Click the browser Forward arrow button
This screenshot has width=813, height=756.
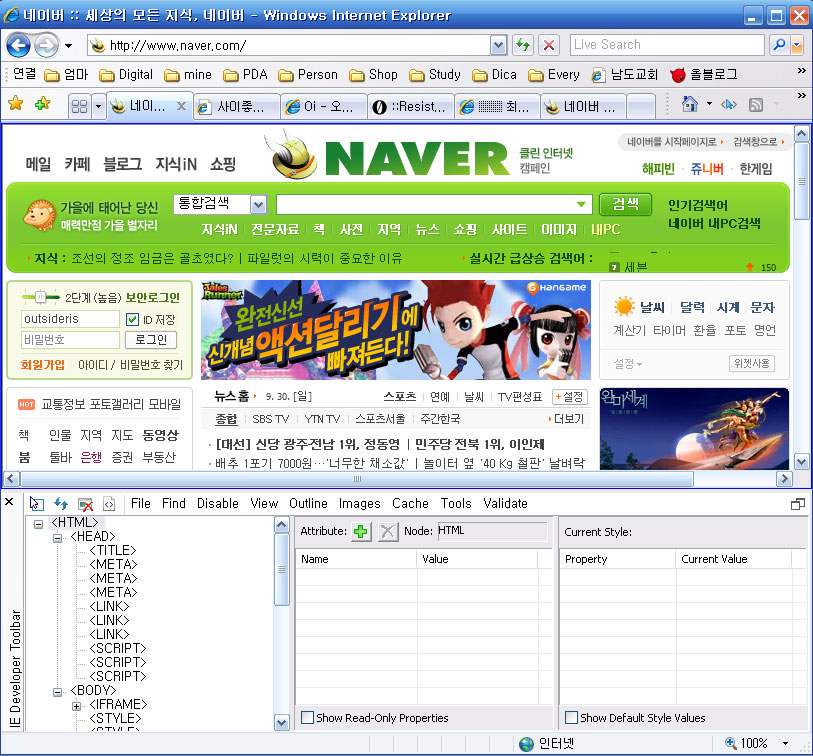(46, 46)
